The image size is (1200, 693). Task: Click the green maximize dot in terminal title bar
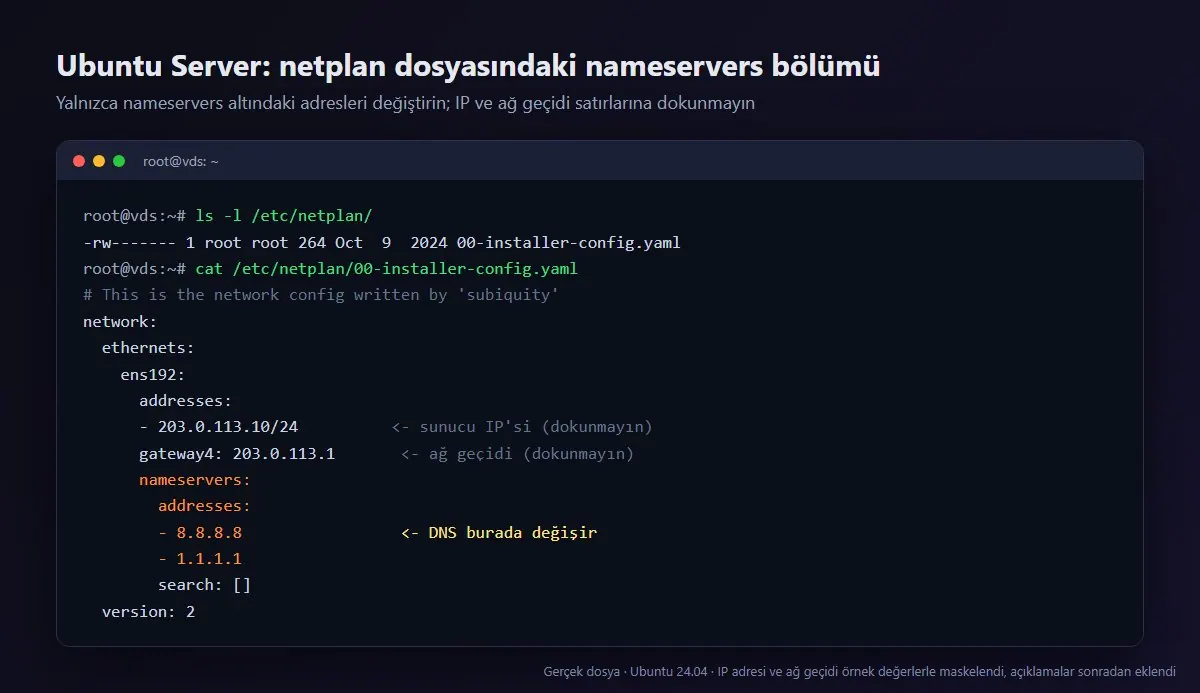[119, 161]
